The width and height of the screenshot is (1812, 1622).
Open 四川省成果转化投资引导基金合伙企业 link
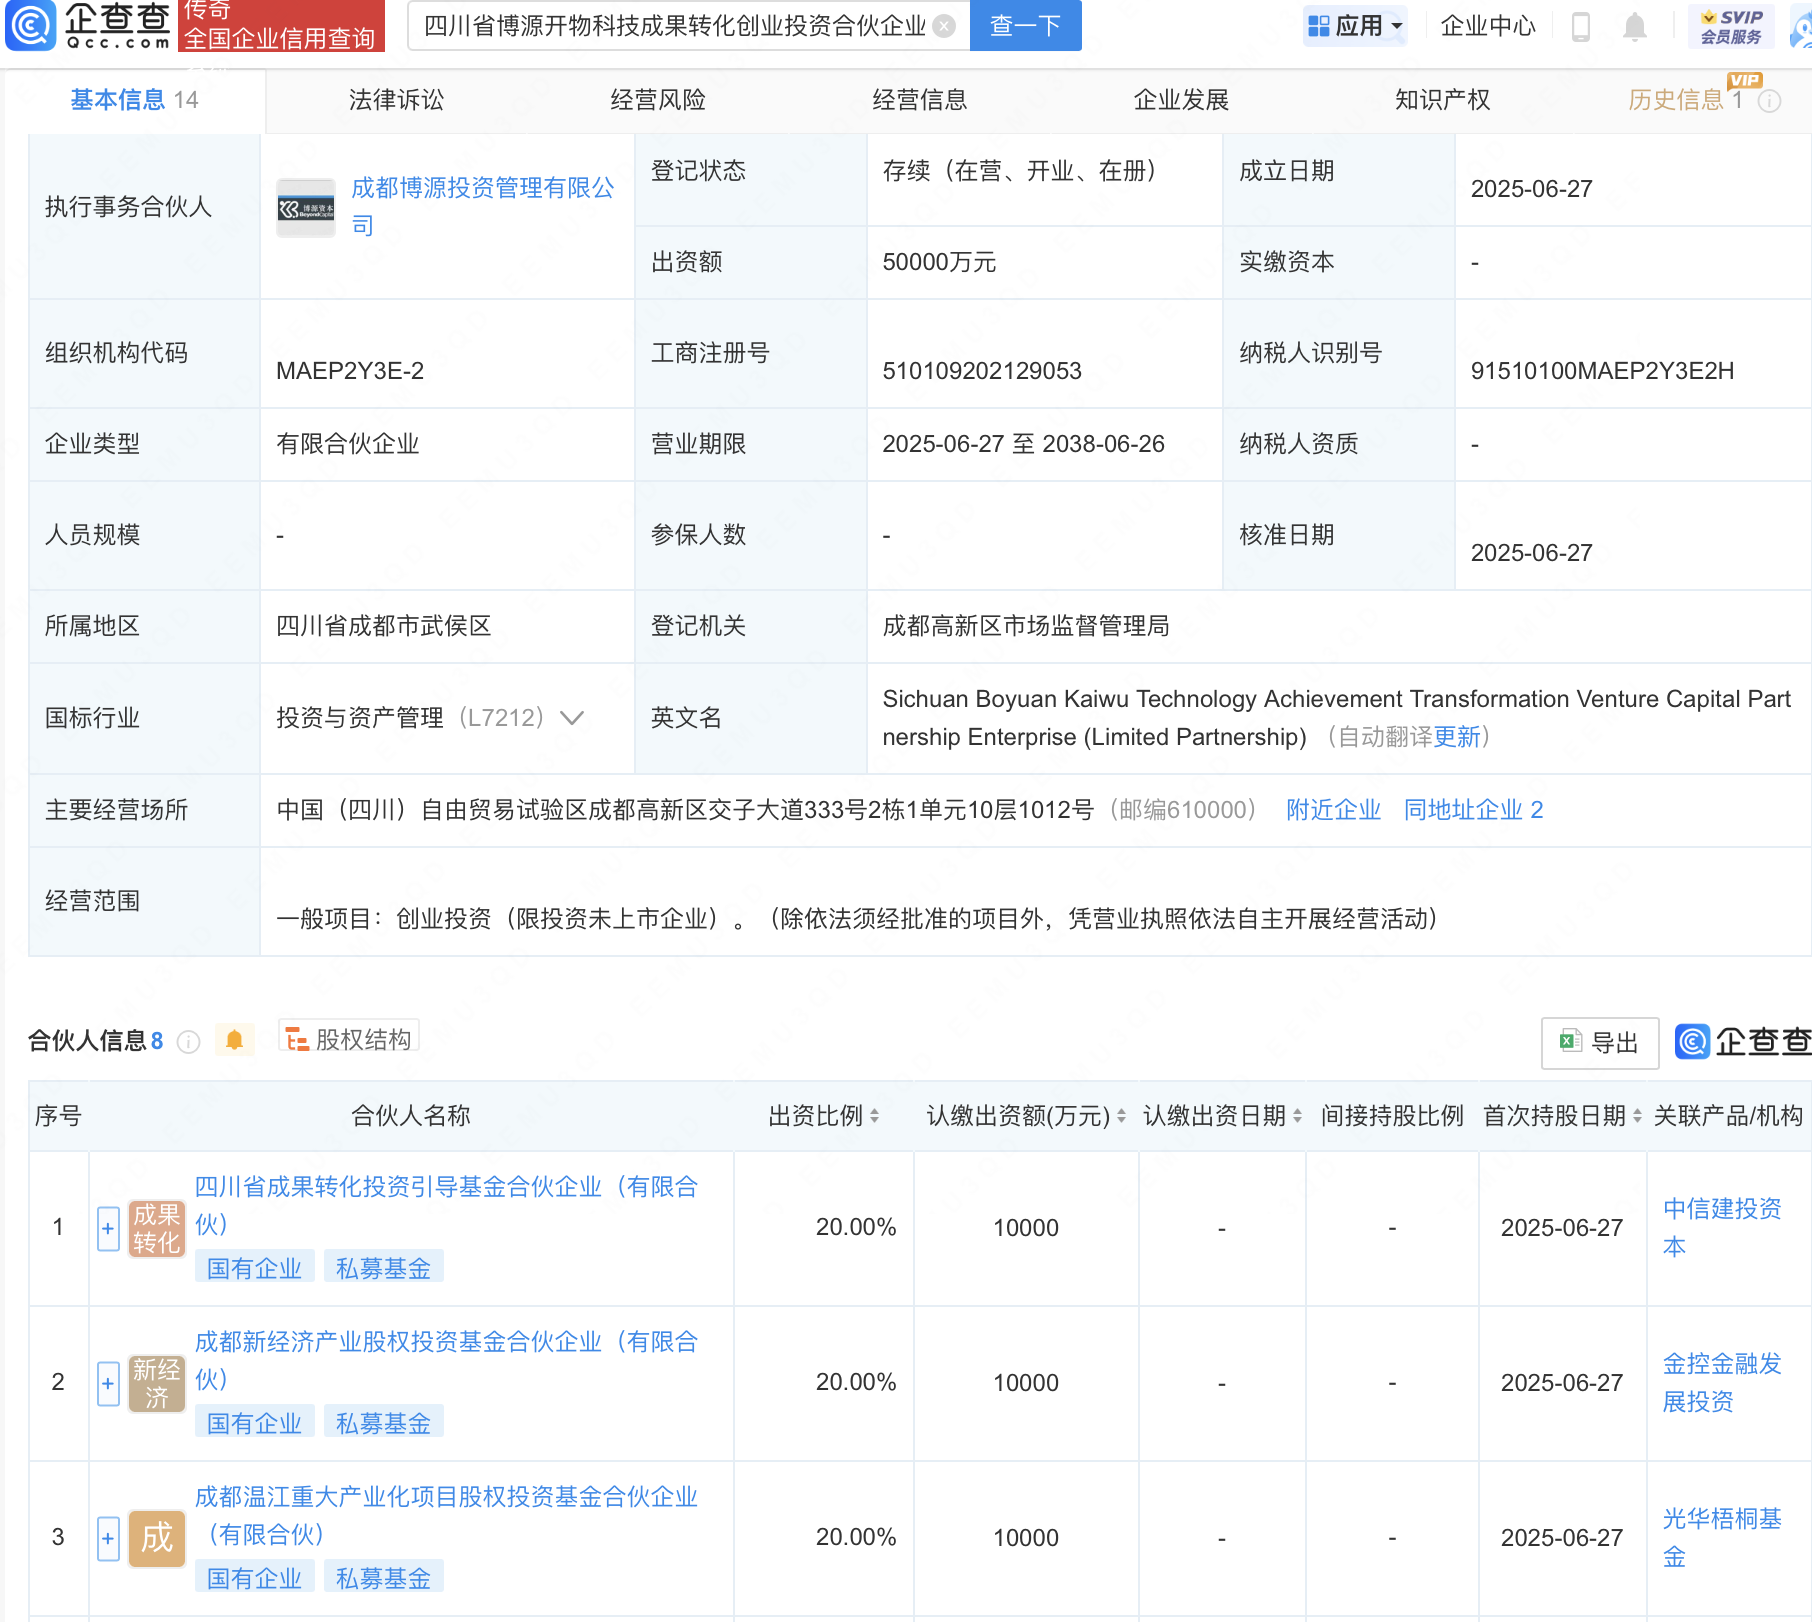click(446, 1205)
